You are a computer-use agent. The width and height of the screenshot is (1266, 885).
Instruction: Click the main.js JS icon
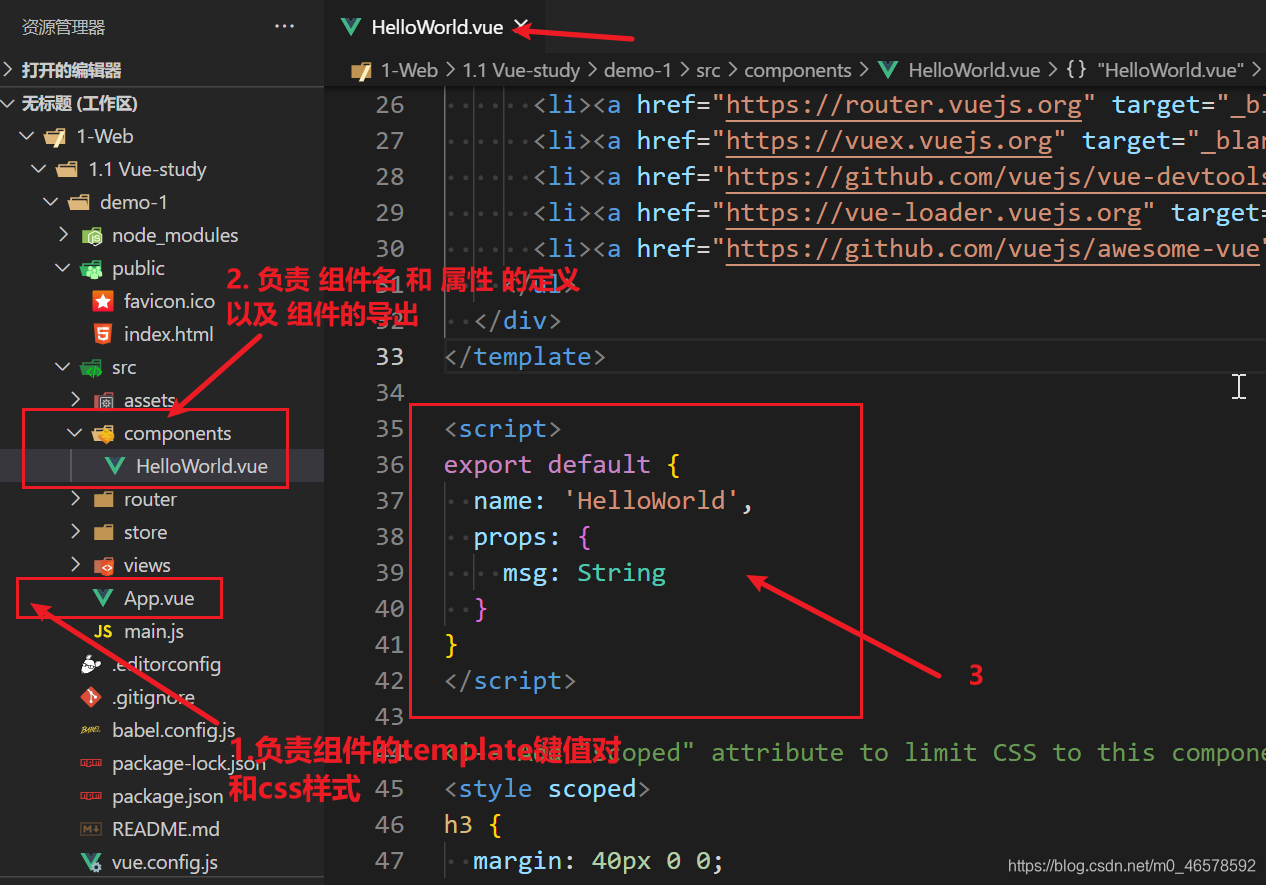pyautogui.click(x=103, y=631)
